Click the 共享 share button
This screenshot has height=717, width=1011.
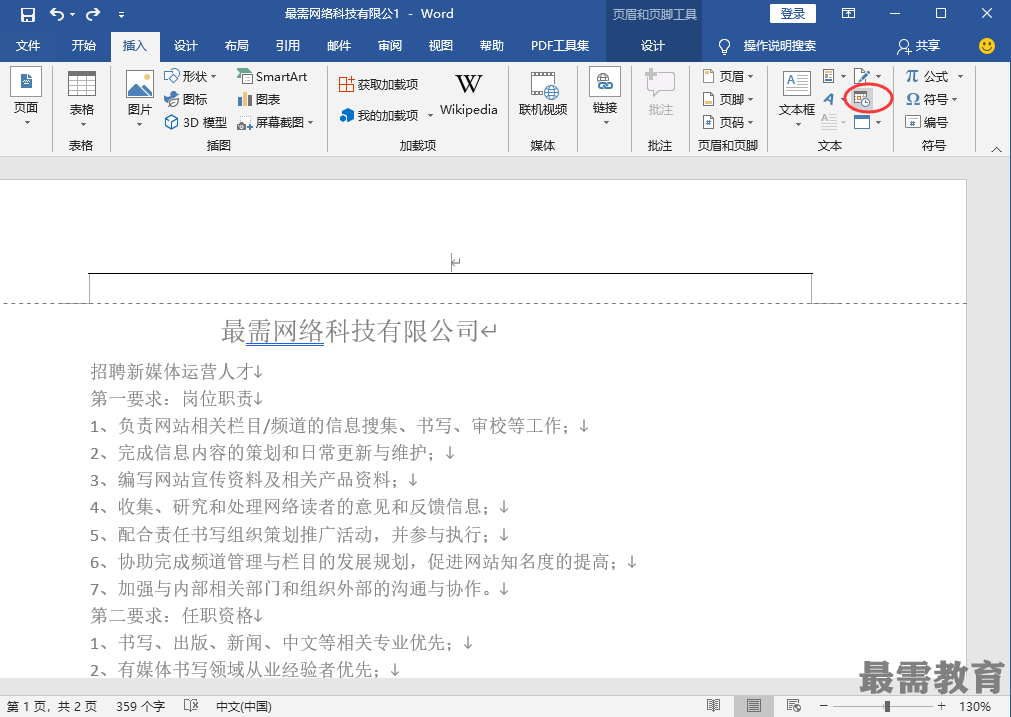coord(918,46)
